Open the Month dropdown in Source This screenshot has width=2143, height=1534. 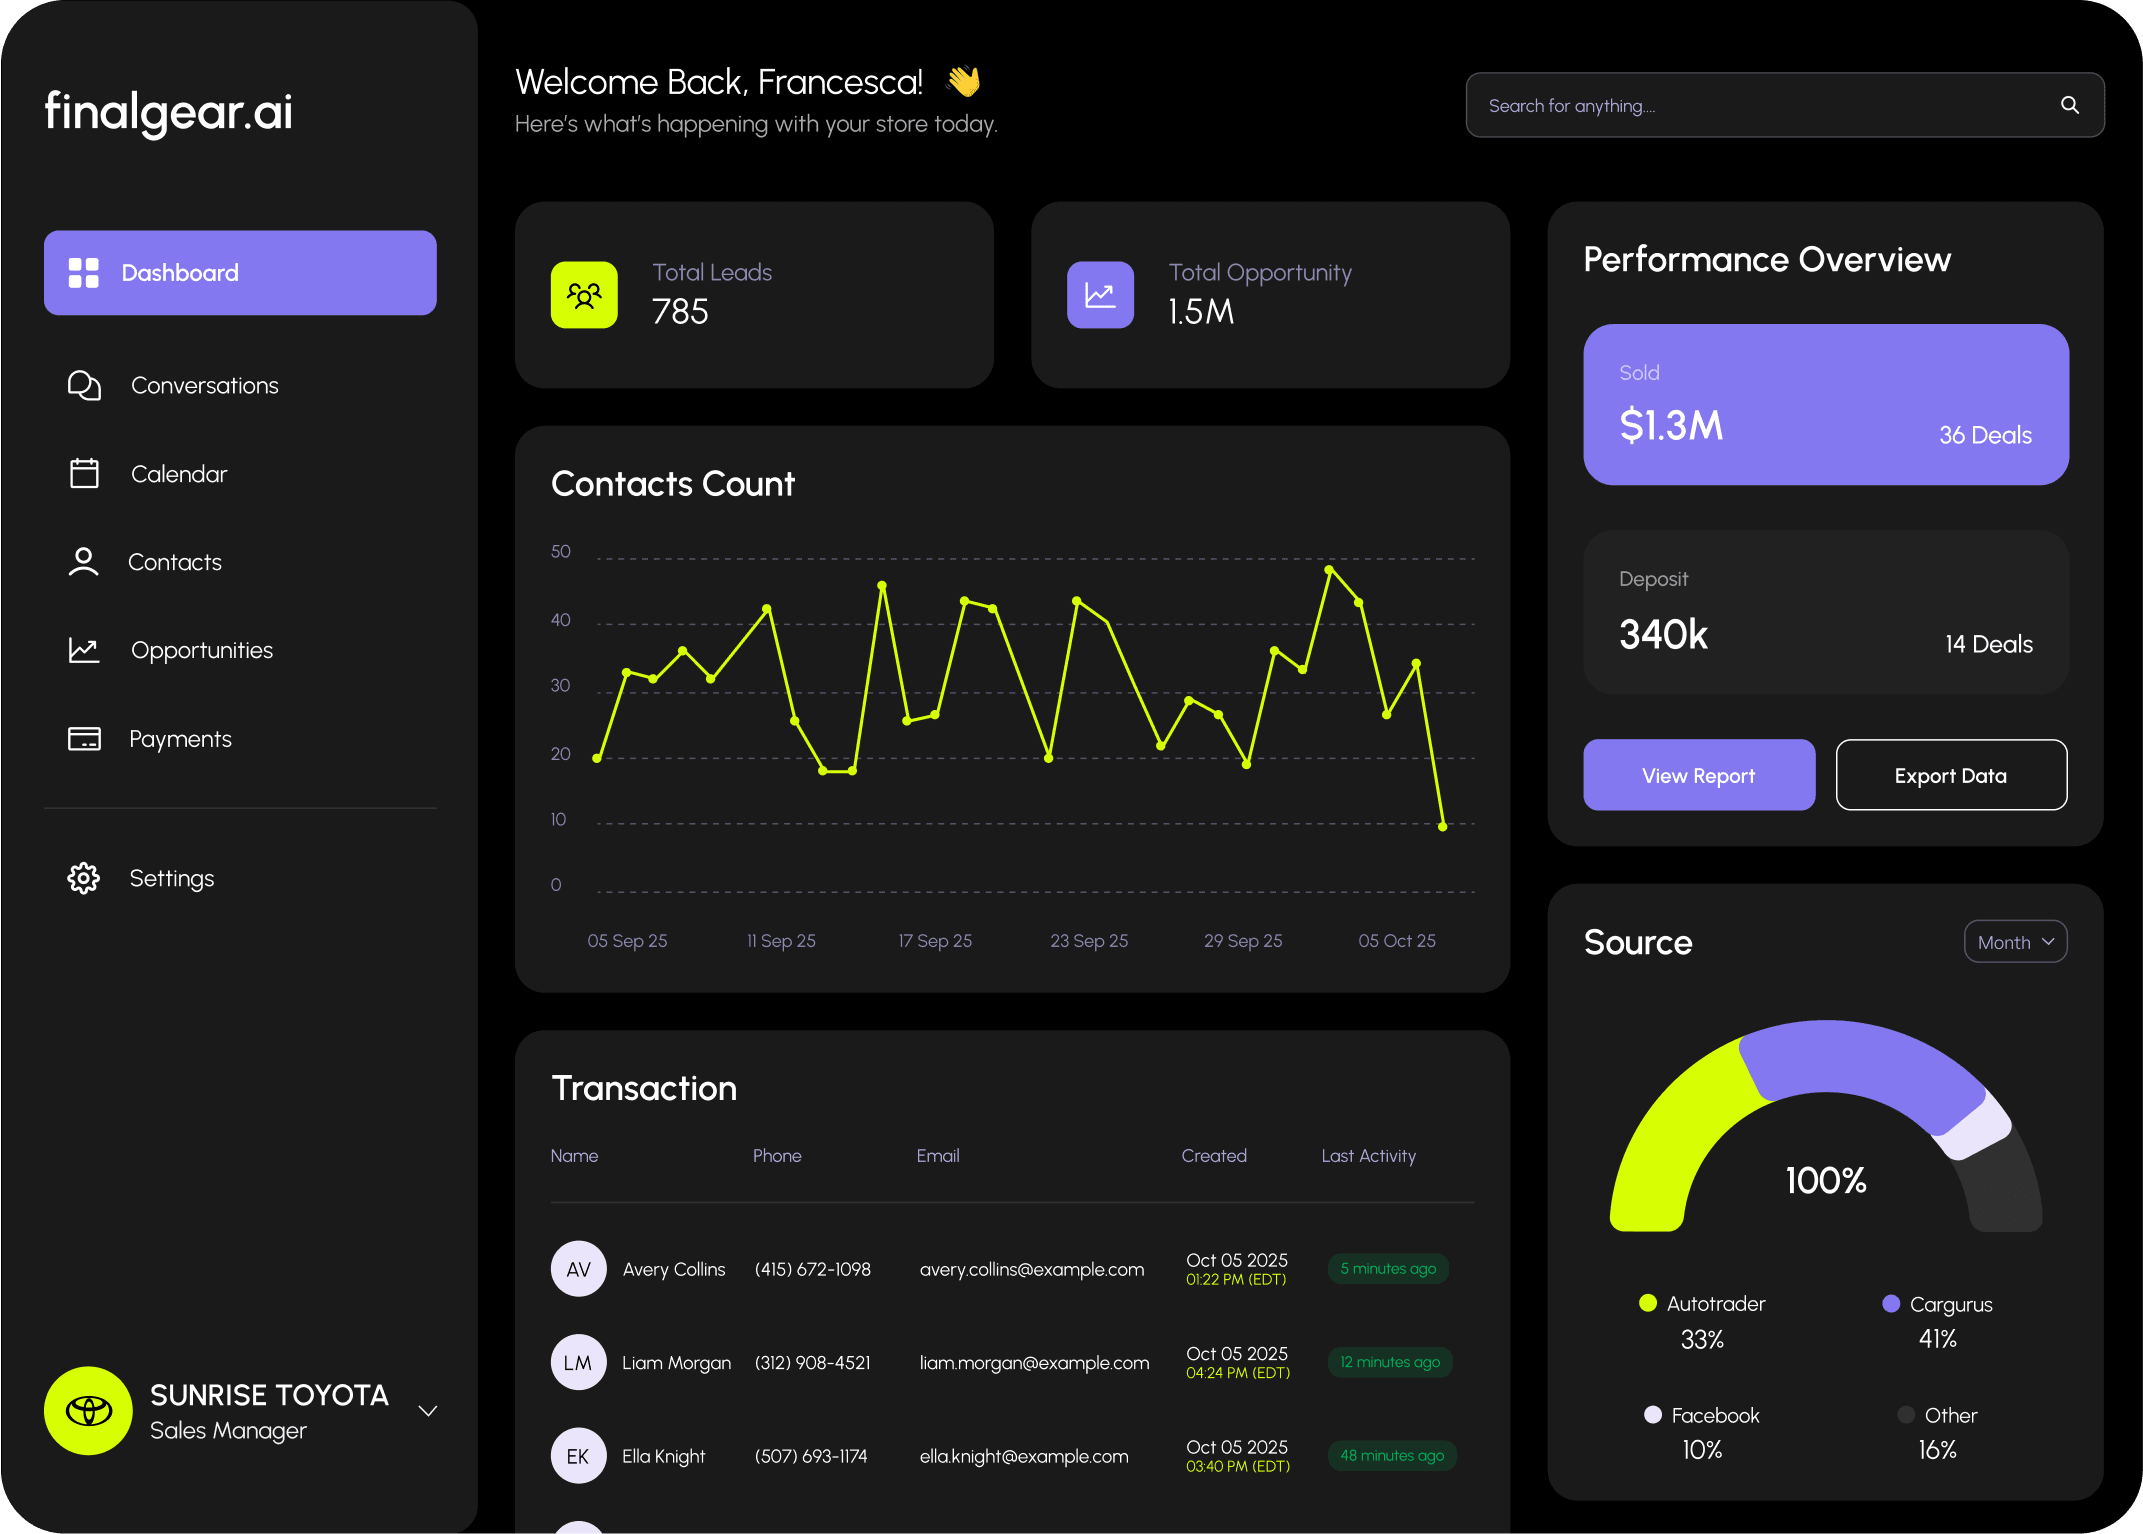(2015, 942)
